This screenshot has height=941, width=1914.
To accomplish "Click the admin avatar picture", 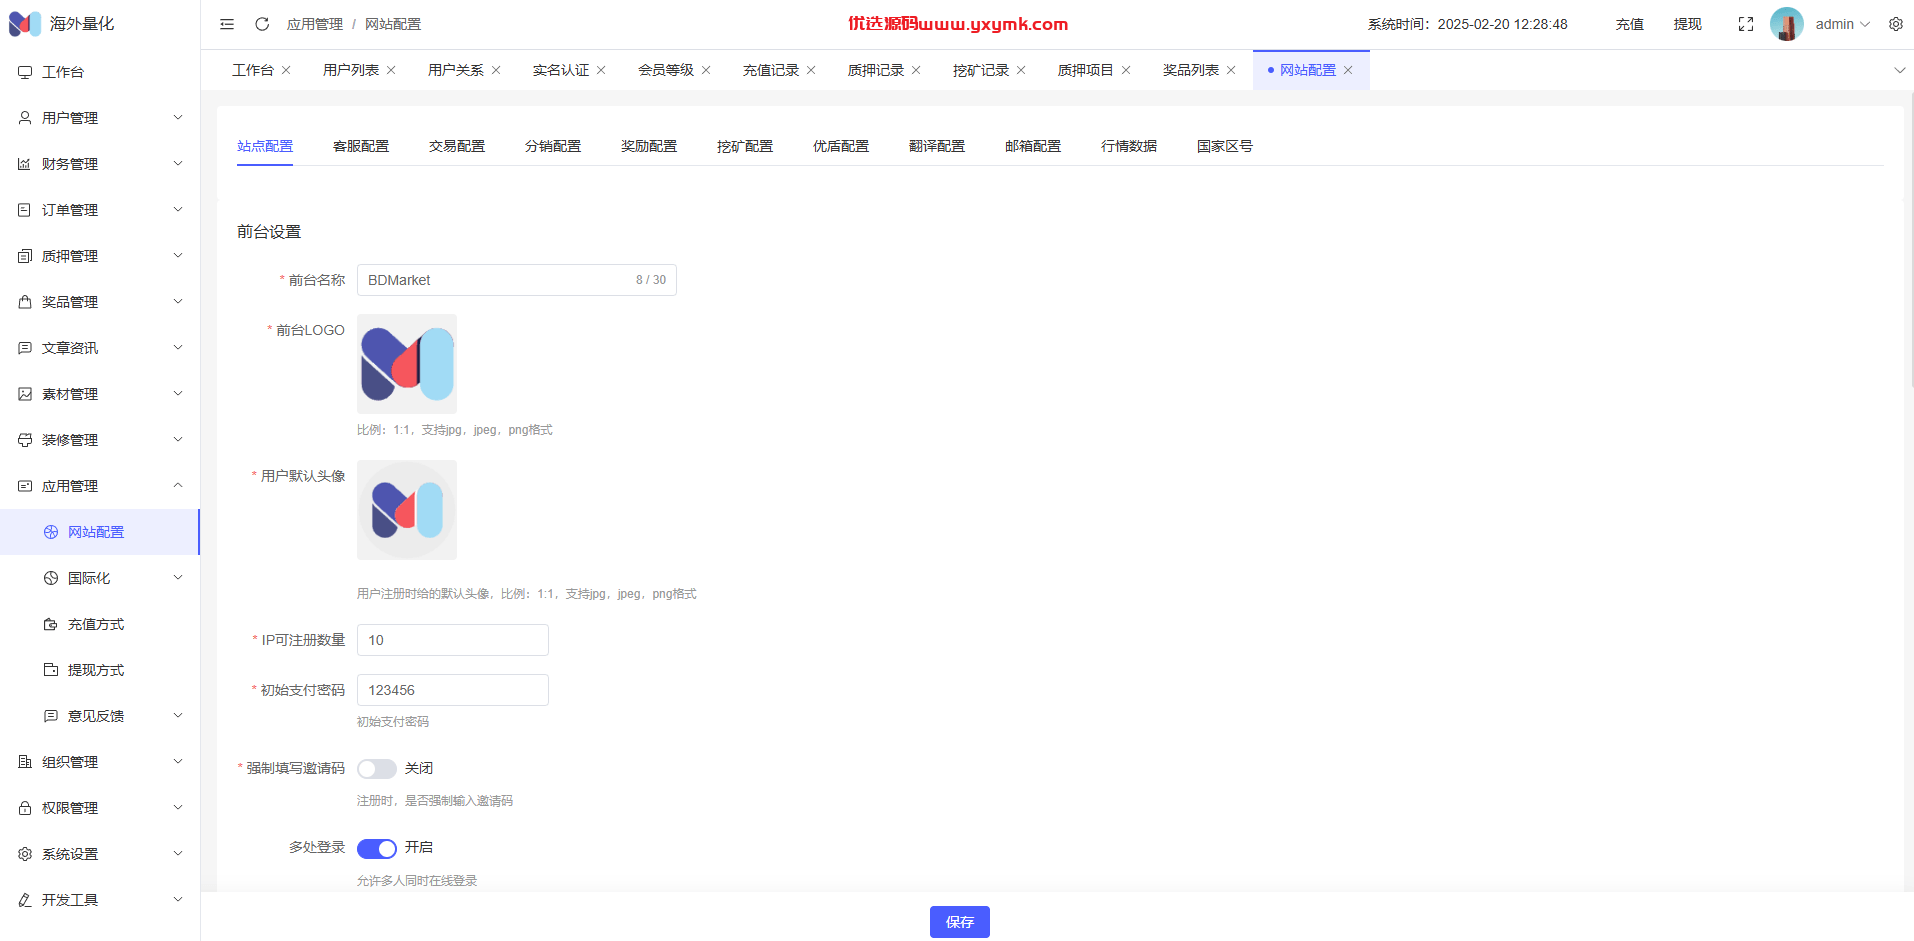I will 1787,24.
